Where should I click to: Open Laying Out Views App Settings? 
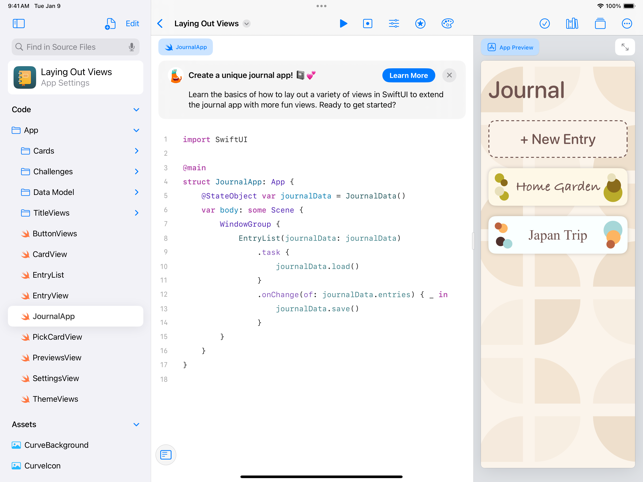75,77
